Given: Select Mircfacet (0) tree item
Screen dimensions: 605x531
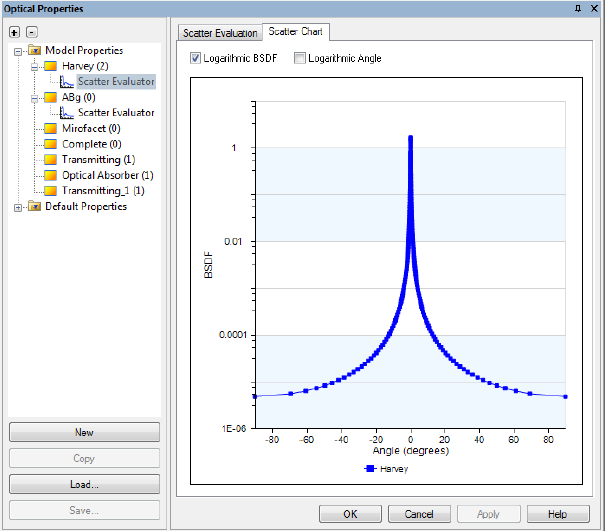Looking at the screenshot, I should 91,128.
